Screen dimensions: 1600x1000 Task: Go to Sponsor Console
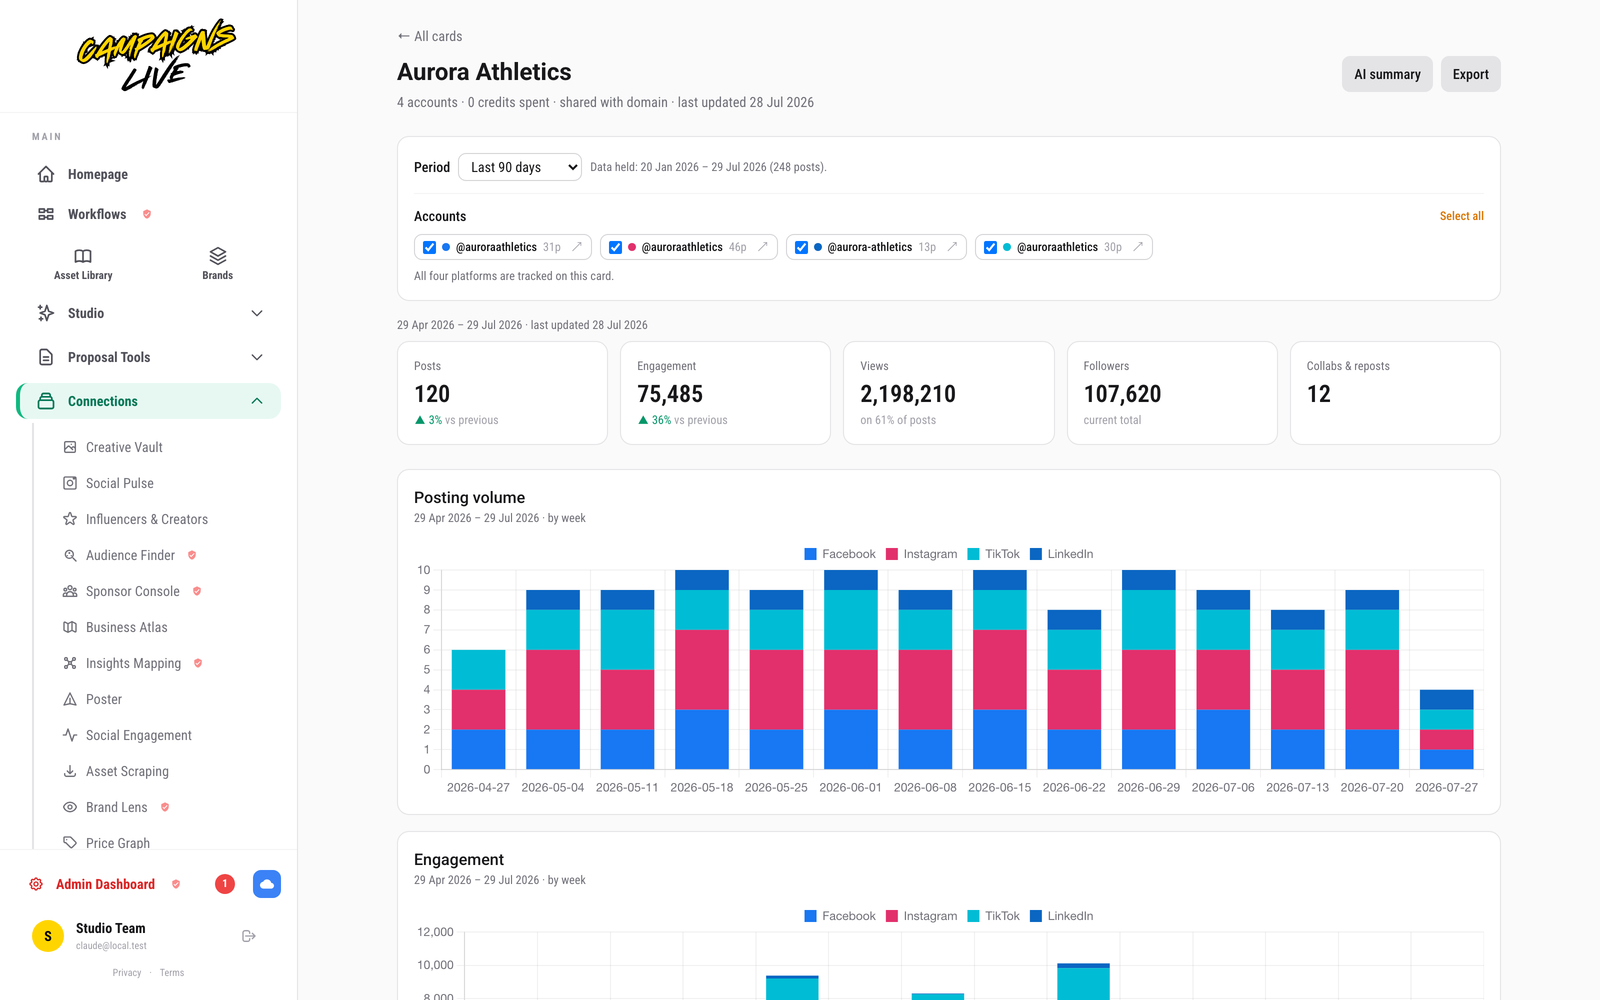(133, 591)
